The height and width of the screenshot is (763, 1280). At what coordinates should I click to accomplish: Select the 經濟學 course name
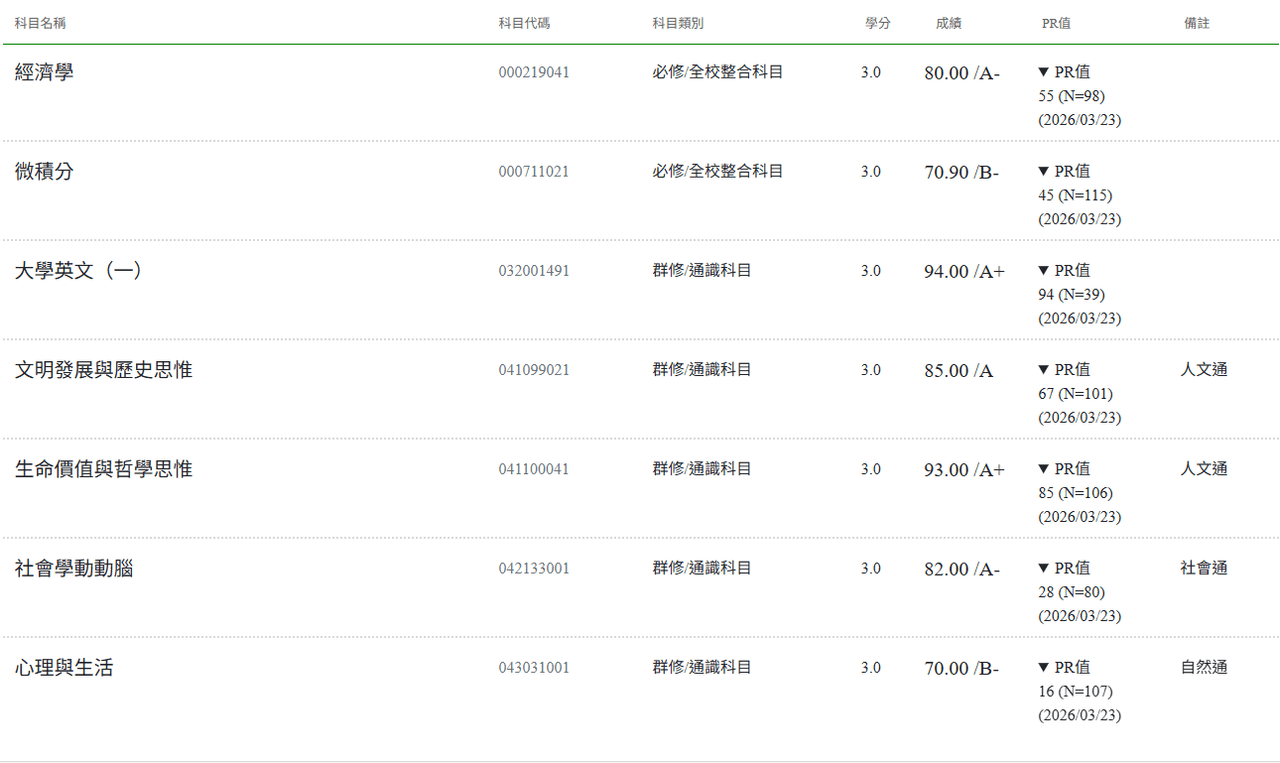point(44,72)
